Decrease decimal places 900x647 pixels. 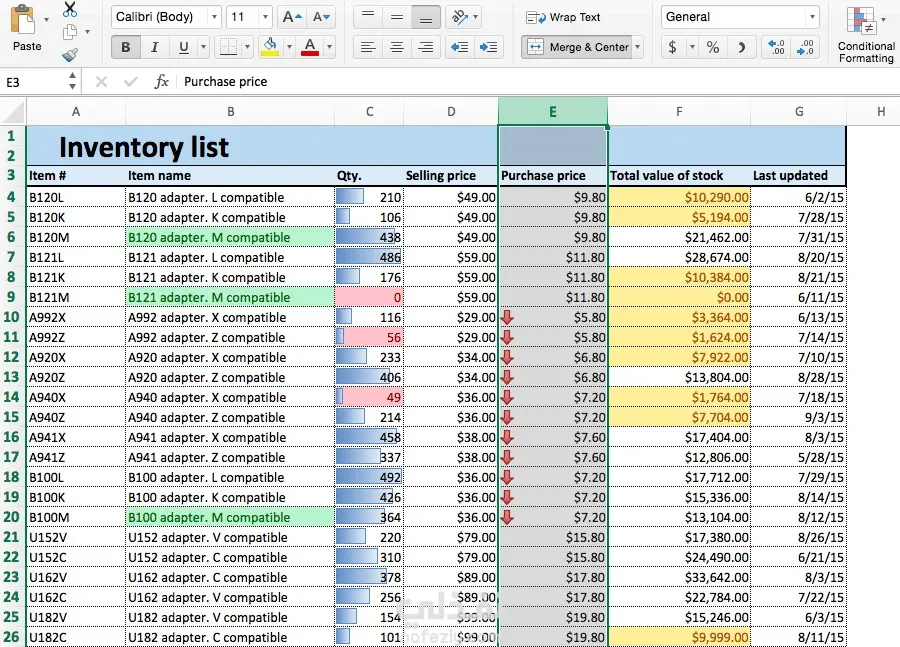coord(805,47)
